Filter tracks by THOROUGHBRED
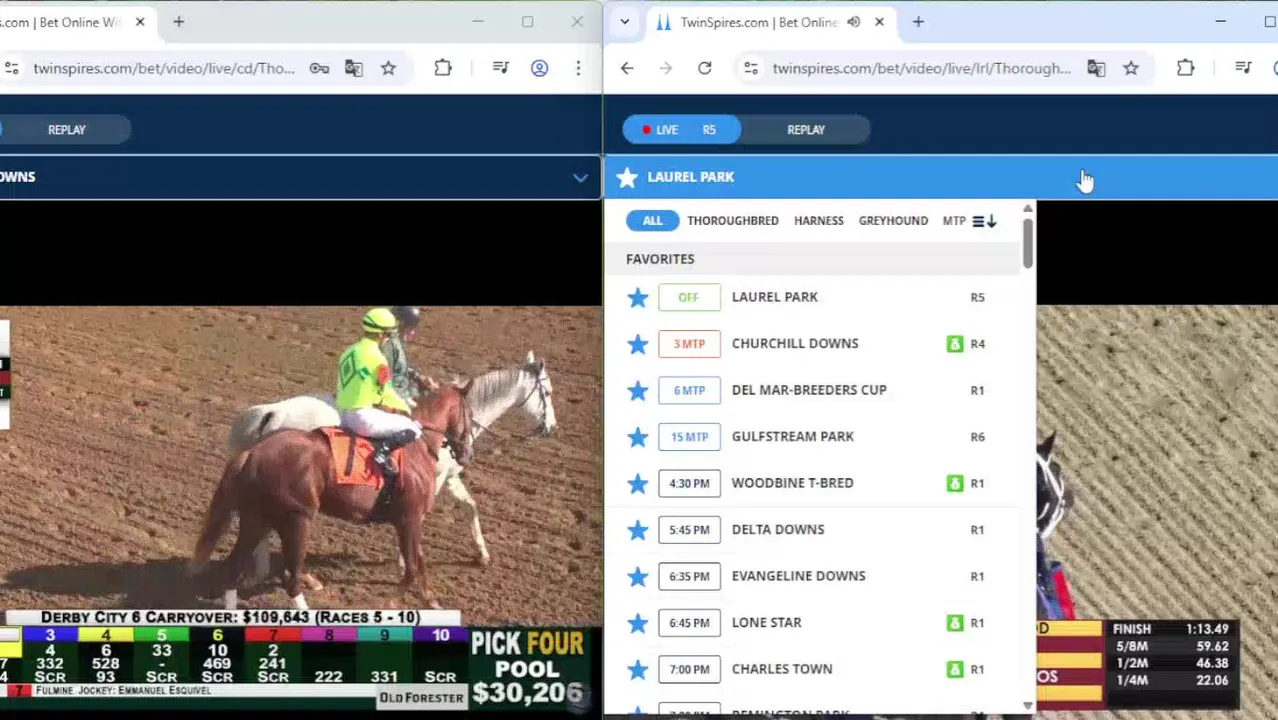This screenshot has width=1278, height=720. click(733, 221)
